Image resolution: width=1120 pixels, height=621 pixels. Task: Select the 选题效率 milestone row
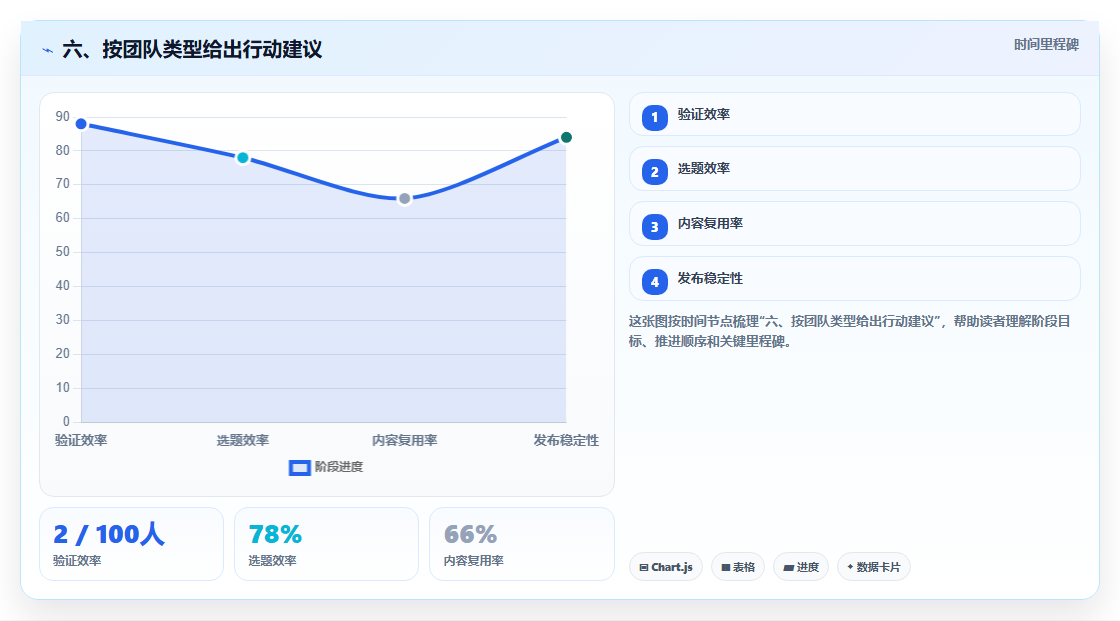point(854,169)
